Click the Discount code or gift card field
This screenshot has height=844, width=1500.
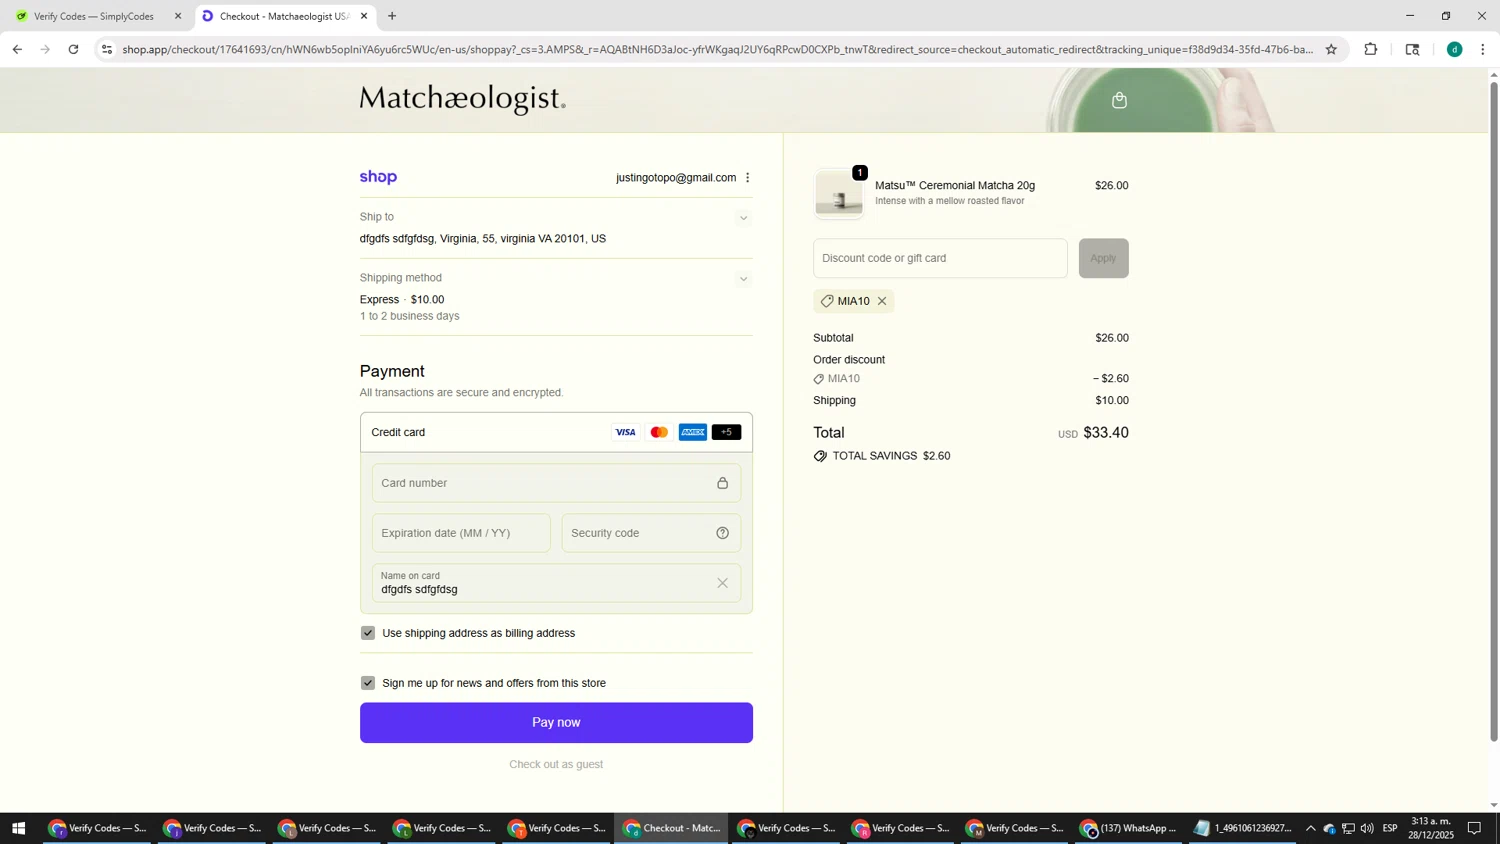tap(940, 258)
